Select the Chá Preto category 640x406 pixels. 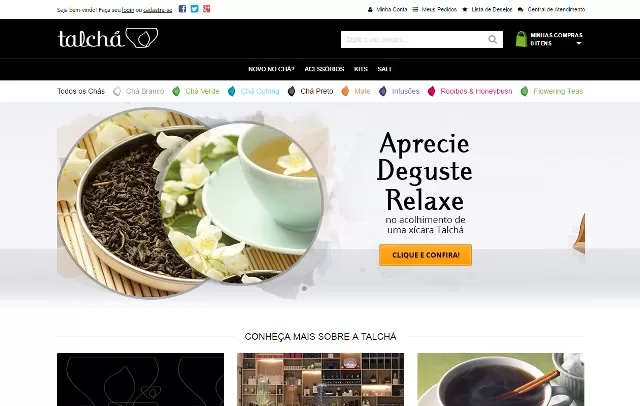coord(317,91)
